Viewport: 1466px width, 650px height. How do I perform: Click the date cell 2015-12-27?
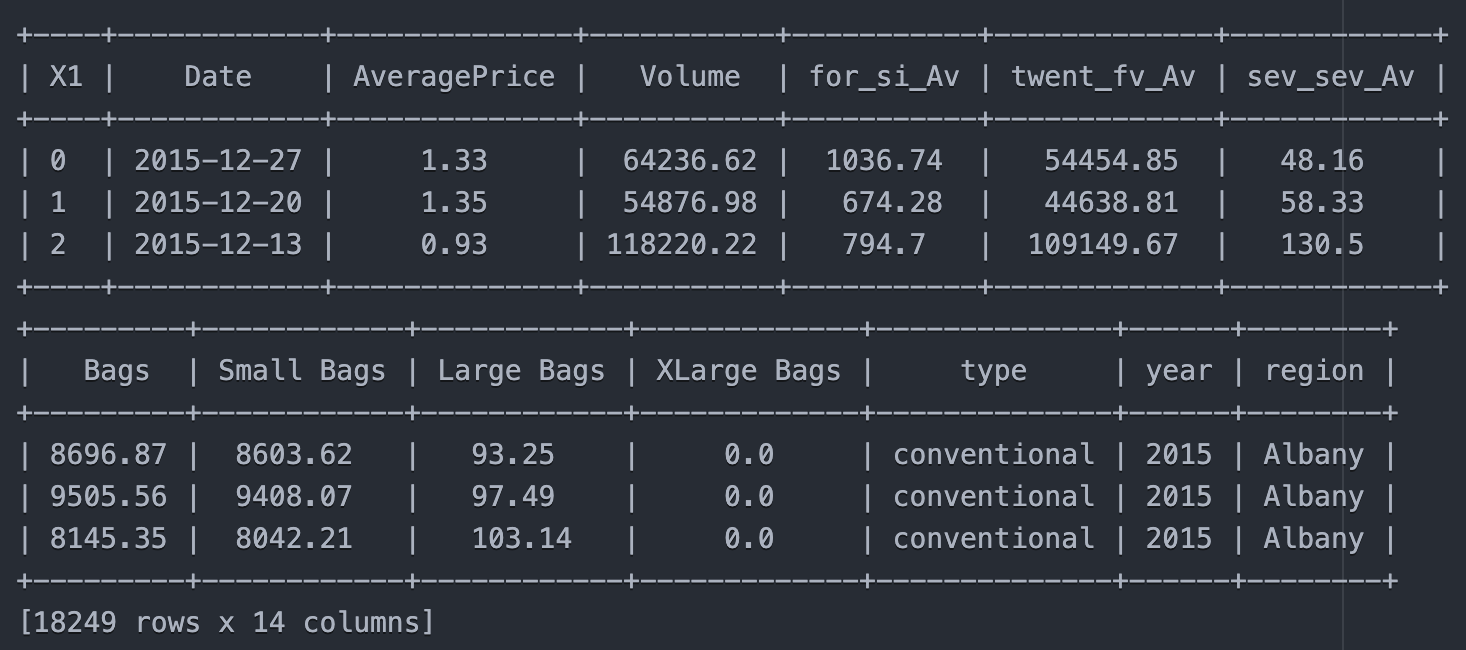tap(218, 161)
